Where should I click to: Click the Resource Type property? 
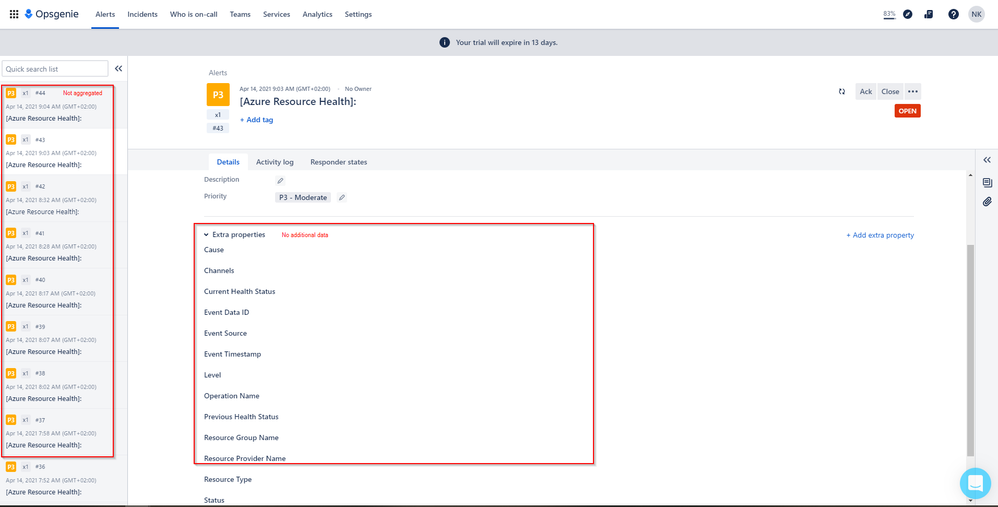click(x=228, y=480)
